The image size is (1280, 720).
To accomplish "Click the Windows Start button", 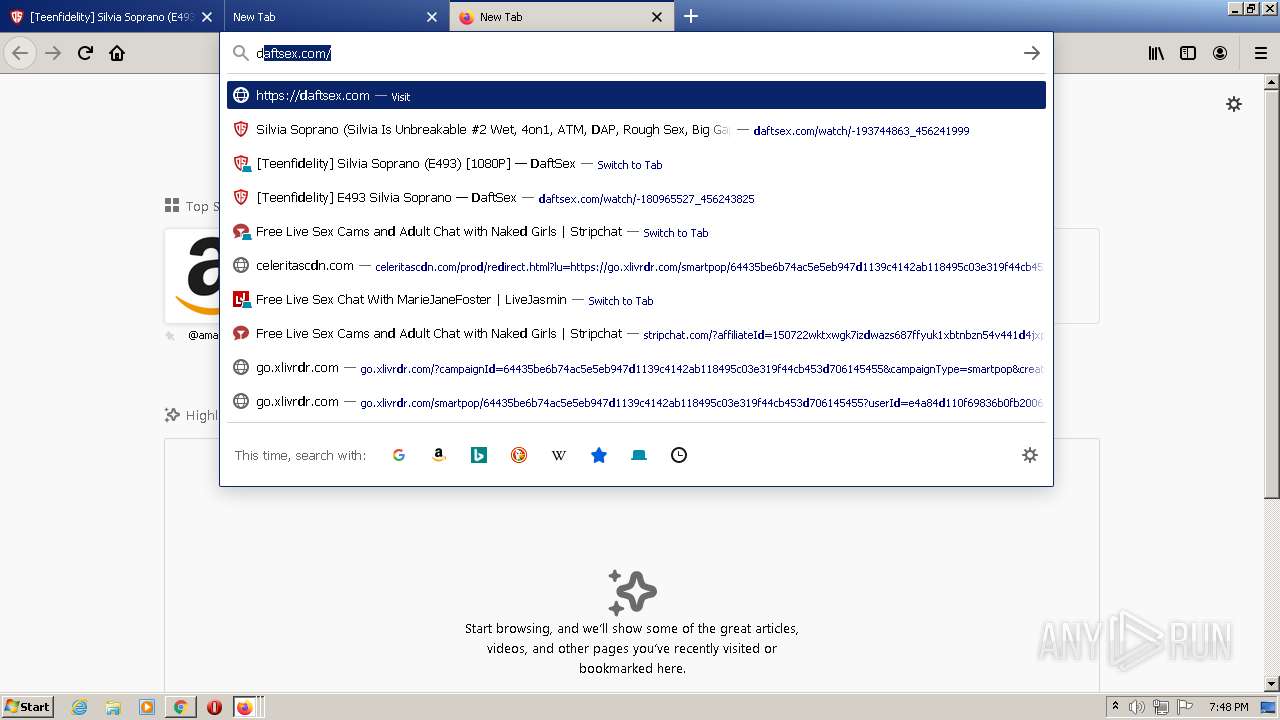I will point(28,707).
